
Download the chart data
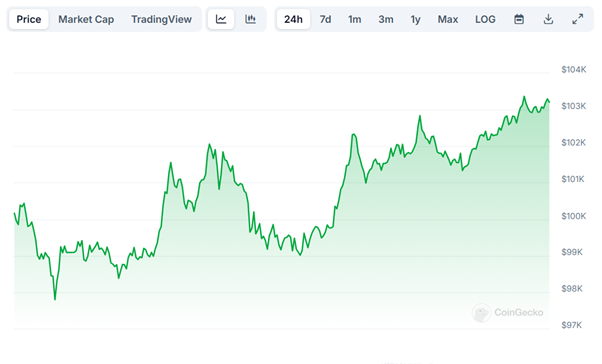click(x=548, y=19)
